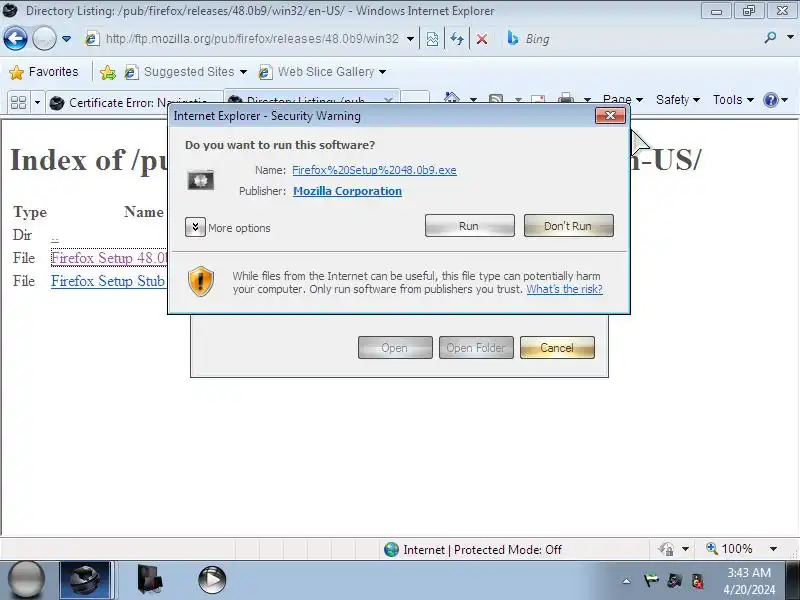800x600 pixels.
Task: Switch to the Directory Listing tab
Action: (310, 99)
